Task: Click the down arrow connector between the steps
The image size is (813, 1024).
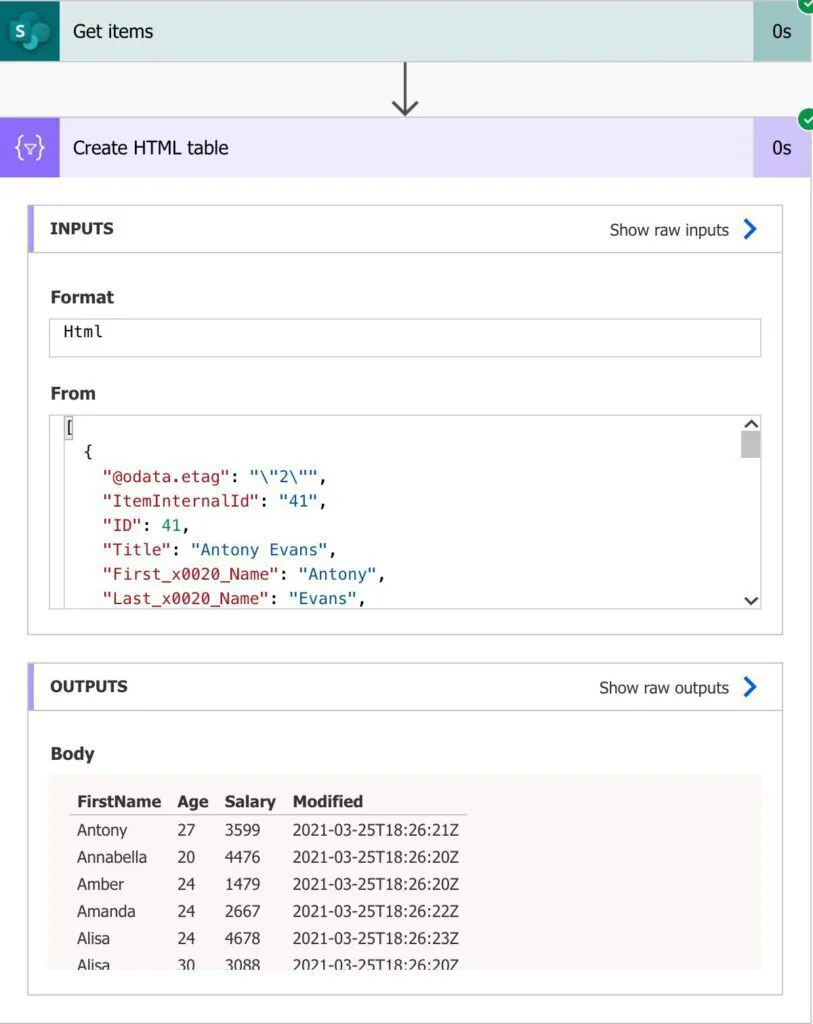Action: click(x=405, y=90)
